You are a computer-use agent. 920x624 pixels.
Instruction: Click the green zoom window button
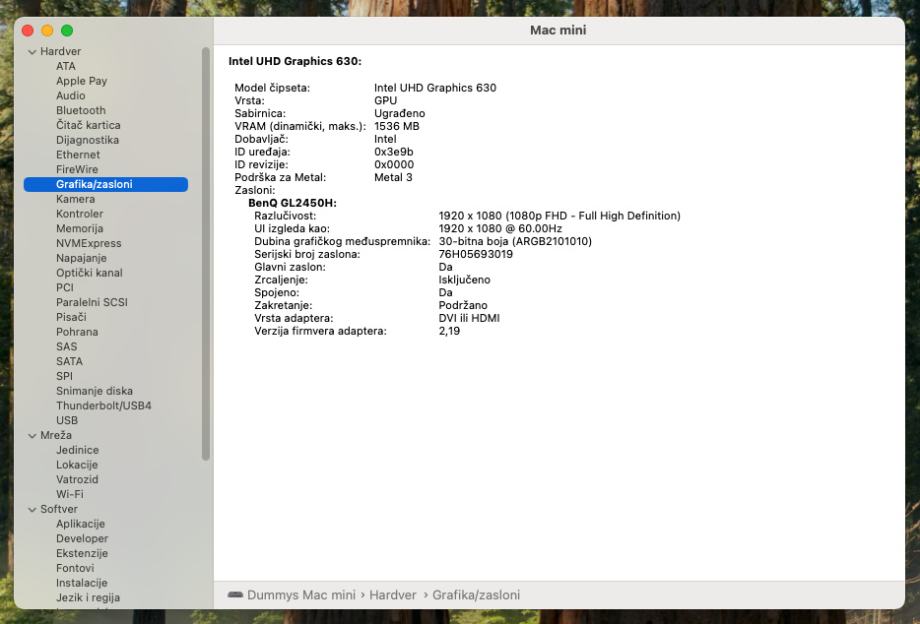coord(67,30)
